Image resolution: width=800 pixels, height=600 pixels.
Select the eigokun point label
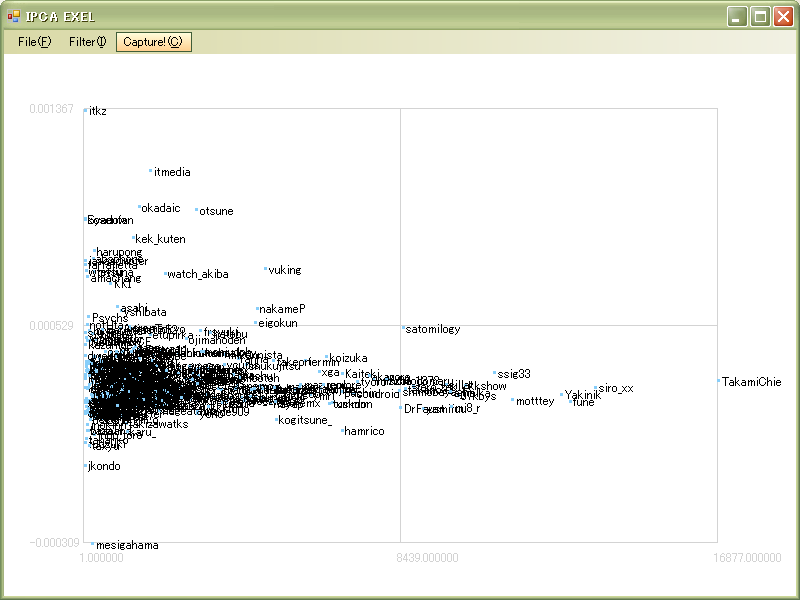click(278, 323)
